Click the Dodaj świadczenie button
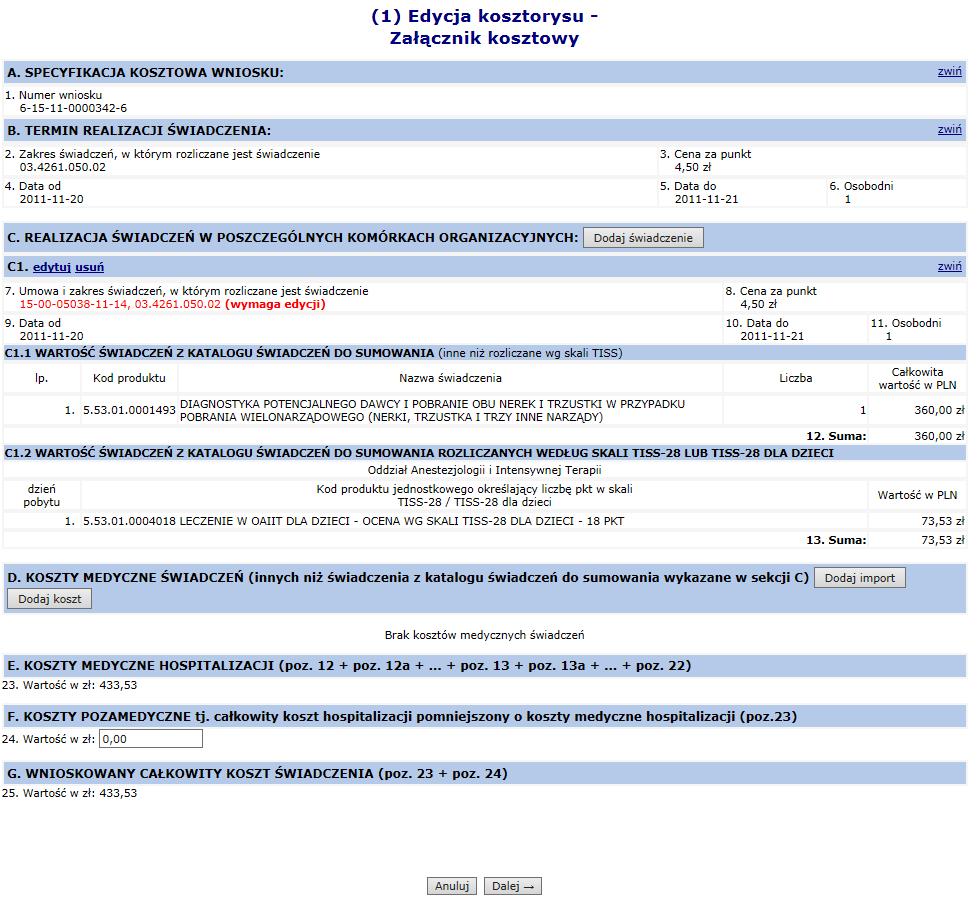 [x=643, y=238]
